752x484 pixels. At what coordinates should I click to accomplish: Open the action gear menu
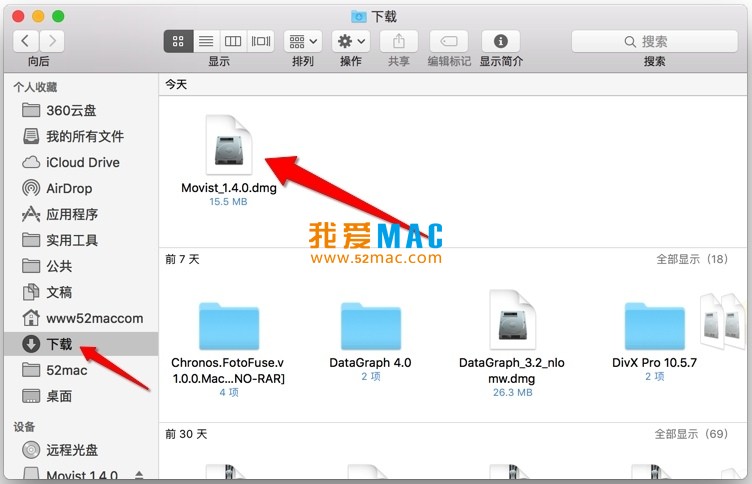350,41
